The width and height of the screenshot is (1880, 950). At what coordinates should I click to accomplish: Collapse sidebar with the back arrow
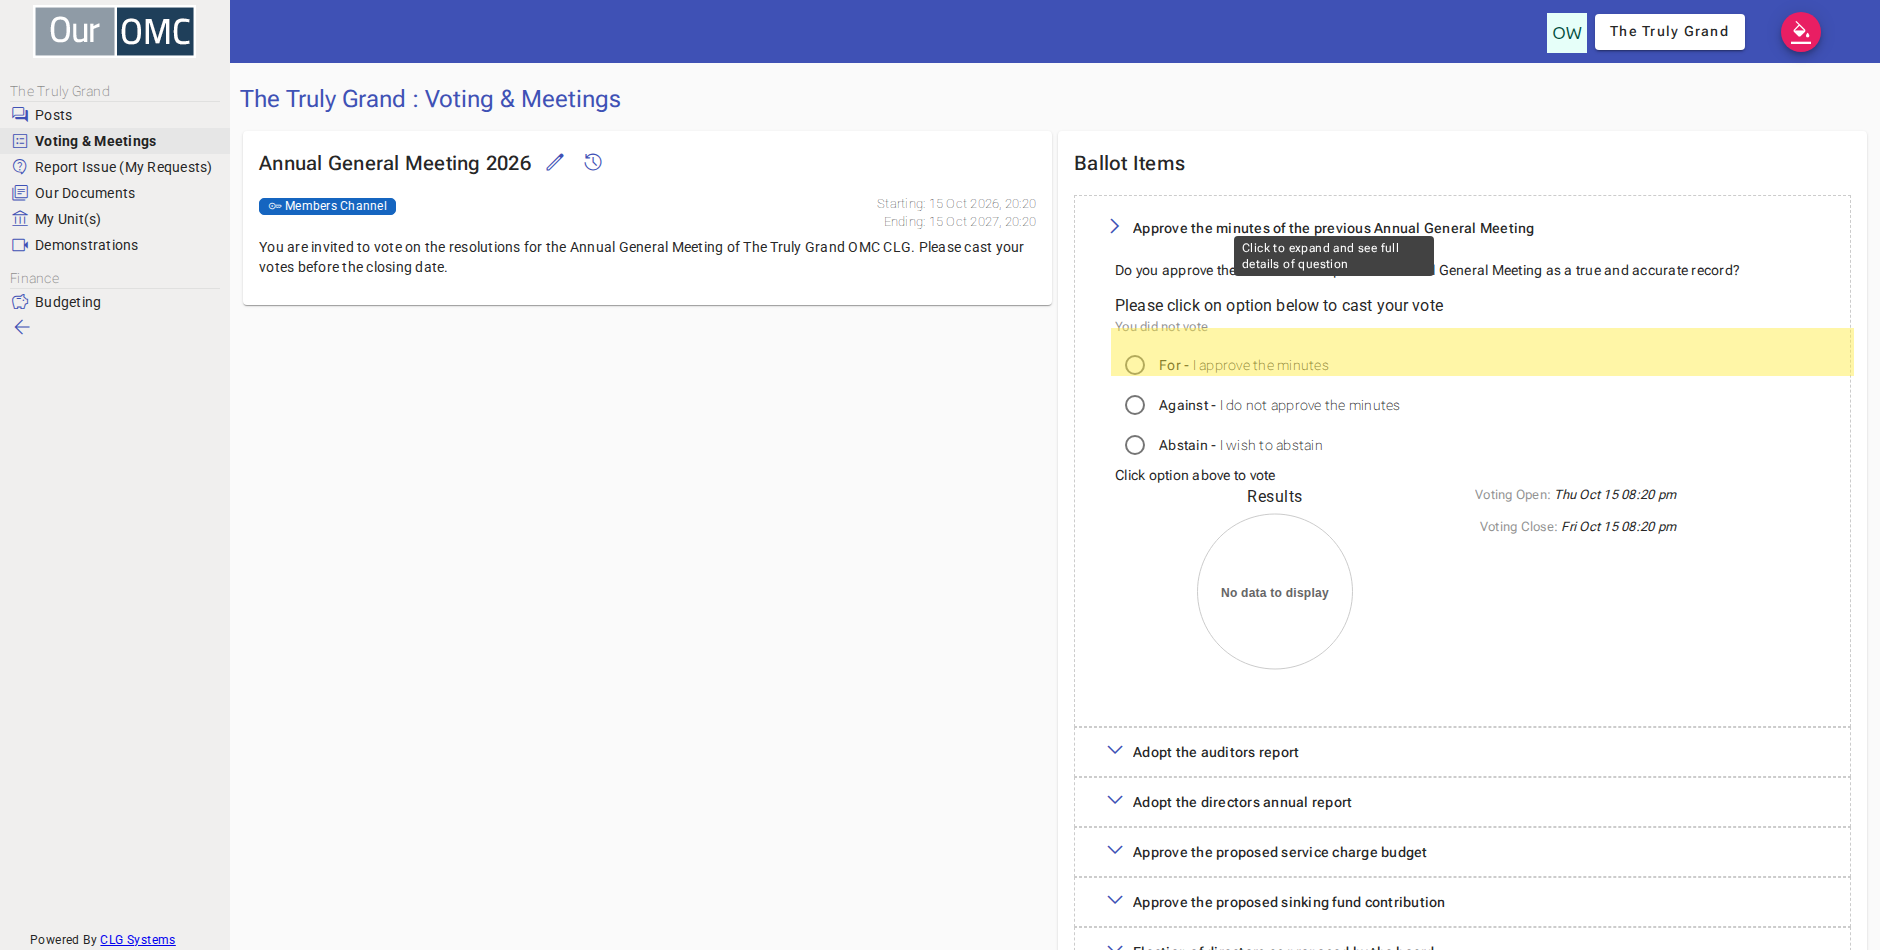[x=22, y=327]
